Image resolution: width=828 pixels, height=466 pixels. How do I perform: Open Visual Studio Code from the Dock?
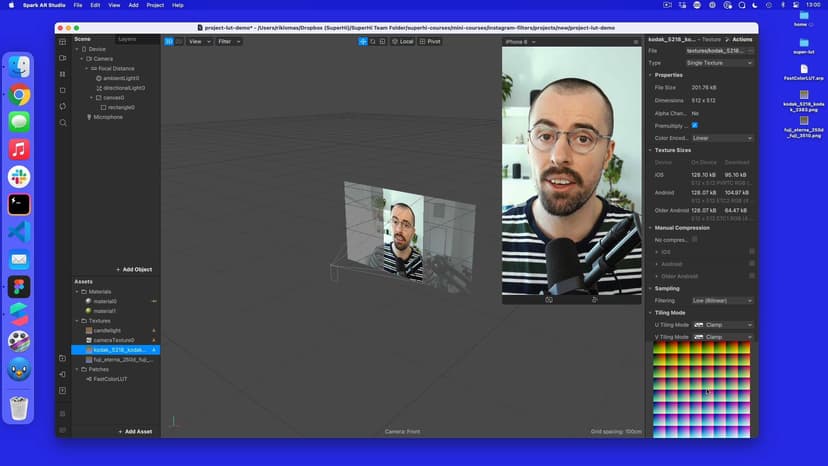pyautogui.click(x=19, y=232)
